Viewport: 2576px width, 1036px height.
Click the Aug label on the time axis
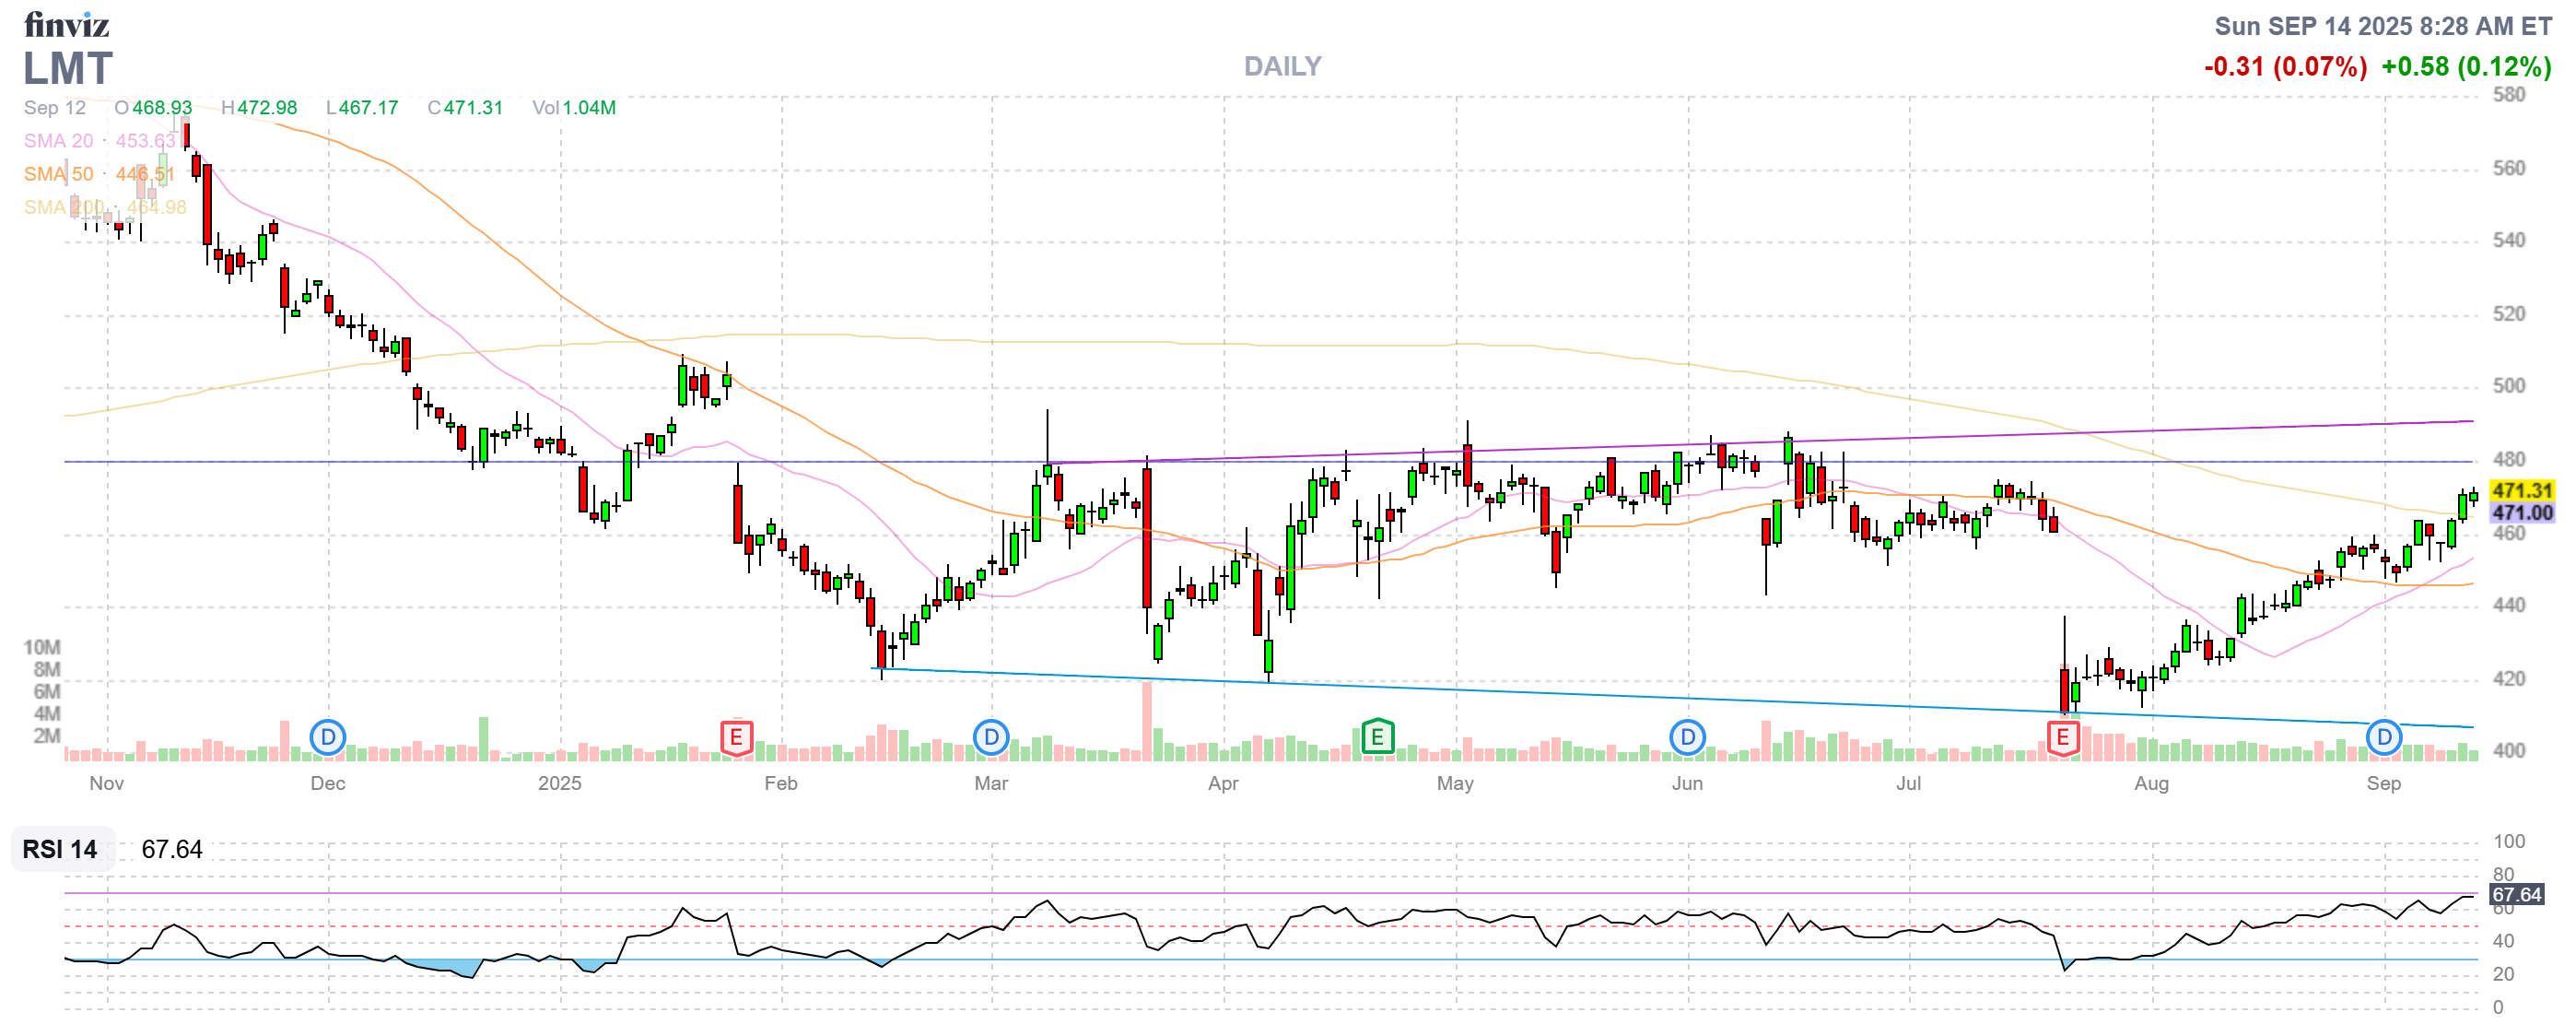[x=2151, y=783]
